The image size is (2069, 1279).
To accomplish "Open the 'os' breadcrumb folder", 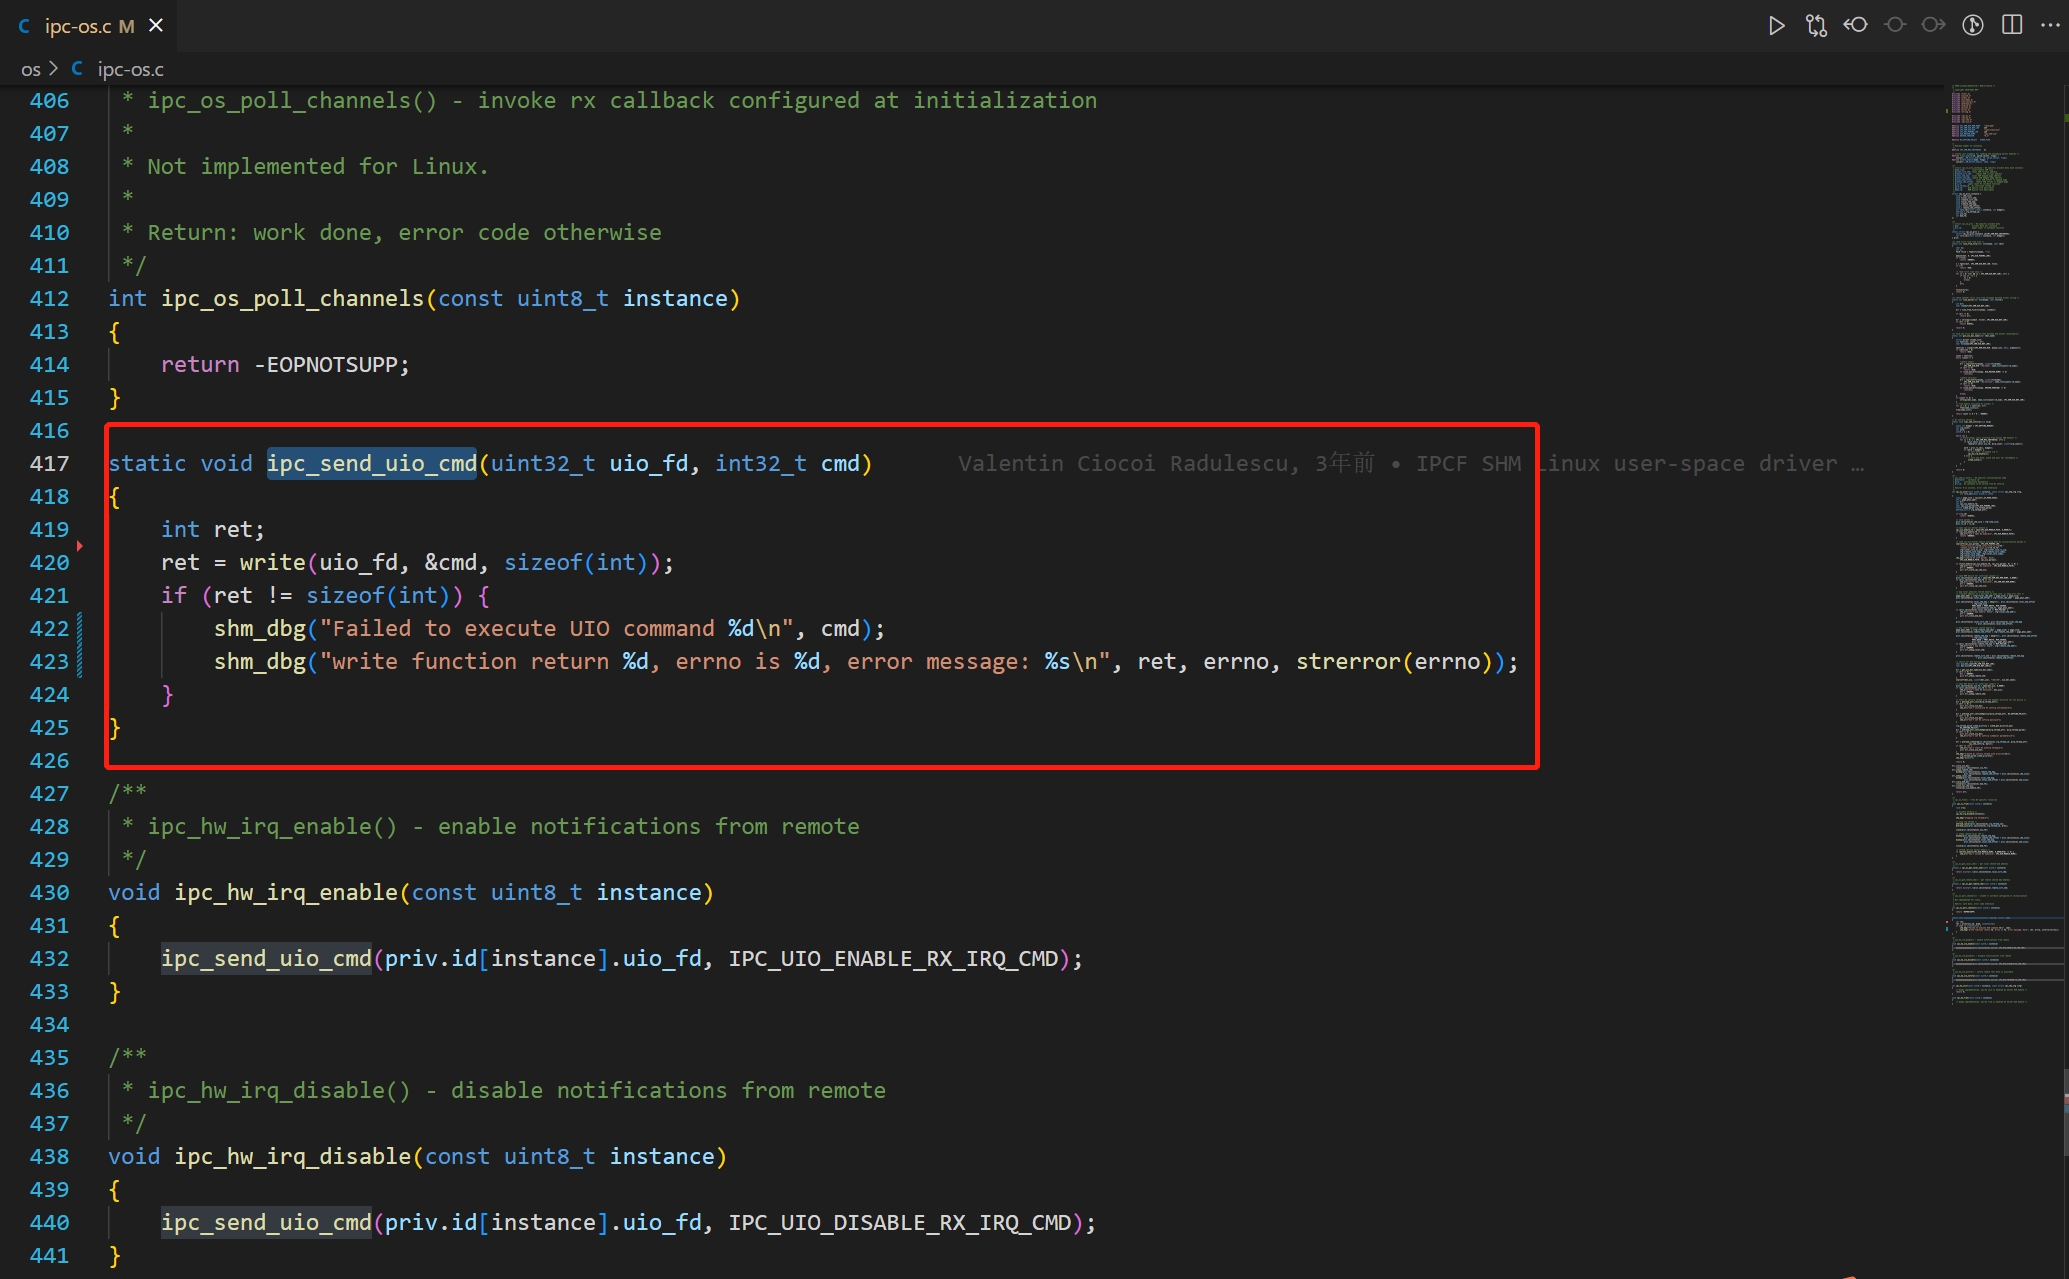I will [x=30, y=69].
